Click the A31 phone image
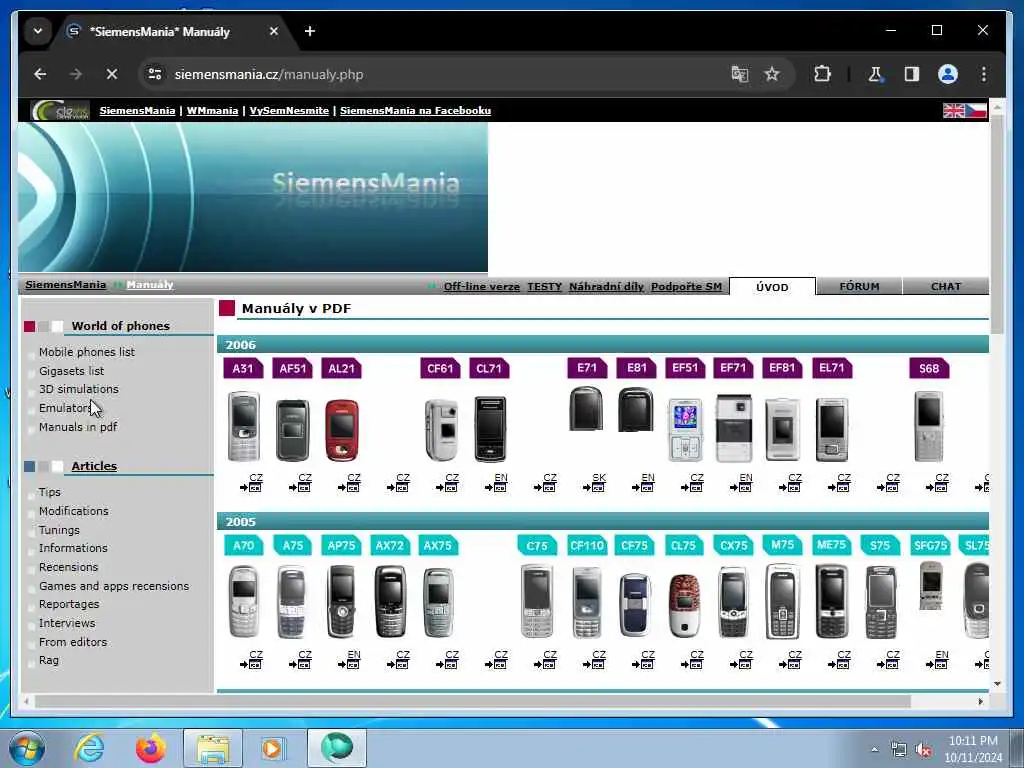1024x768 pixels. coord(244,426)
